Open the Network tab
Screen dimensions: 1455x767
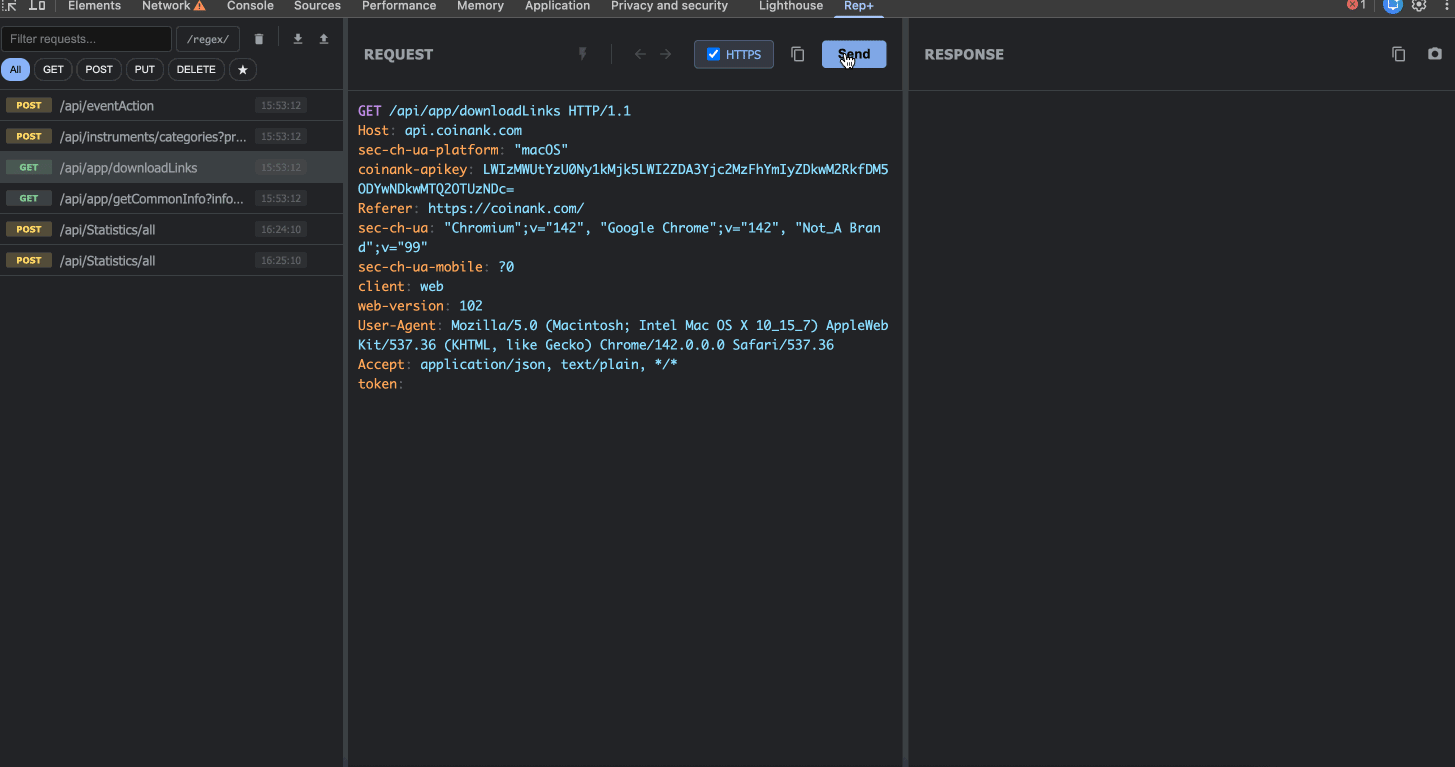click(x=173, y=6)
